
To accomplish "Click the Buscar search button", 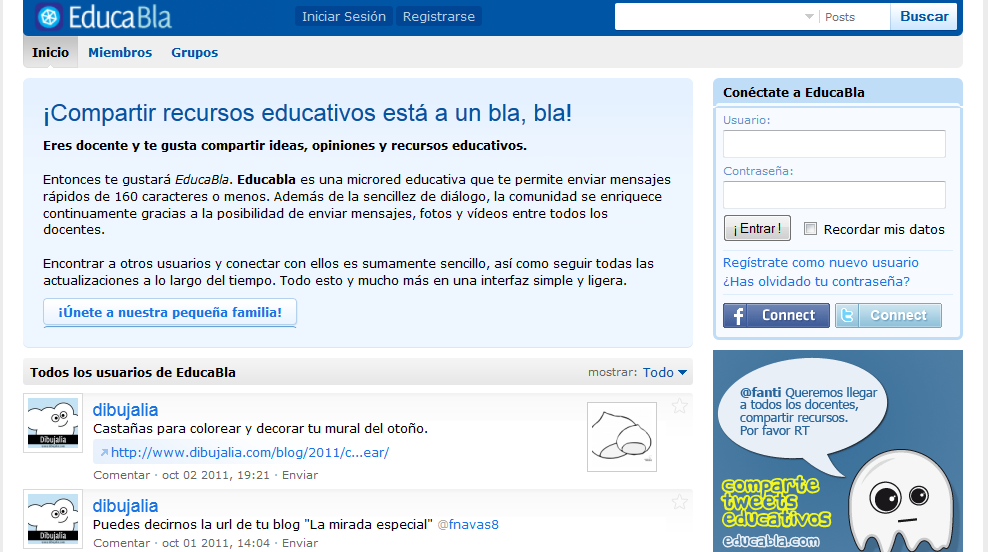I will 924,16.
